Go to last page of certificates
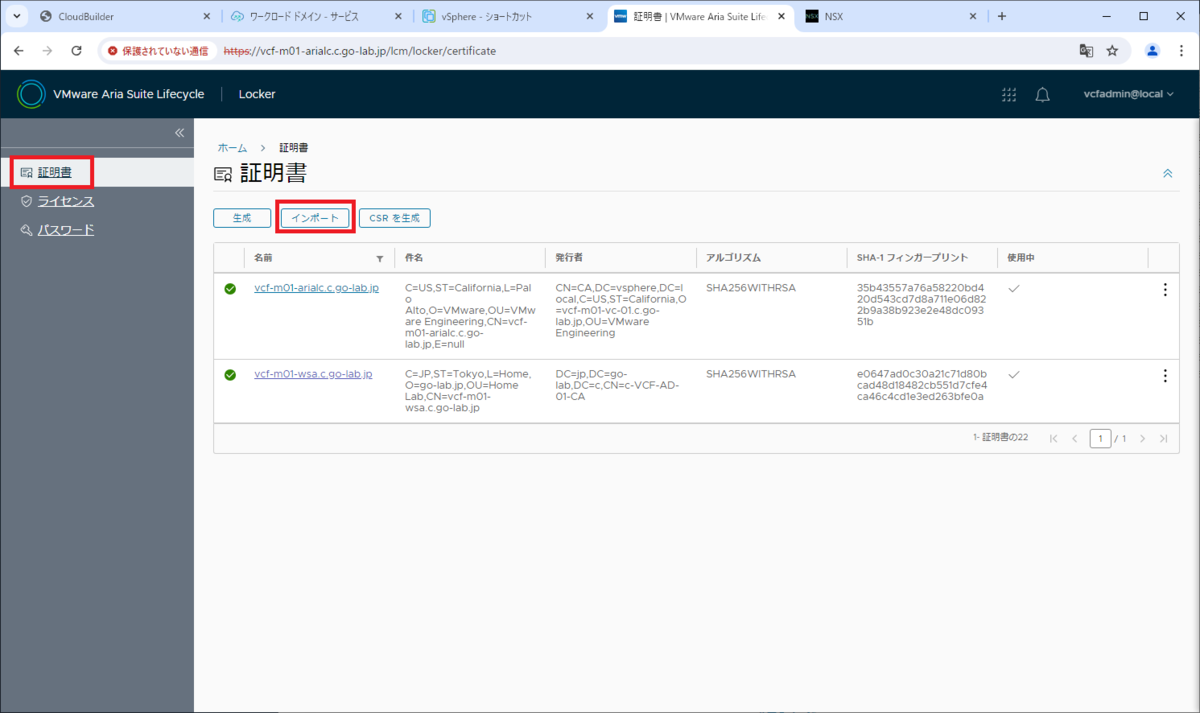The height and width of the screenshot is (713, 1200). (x=1164, y=439)
